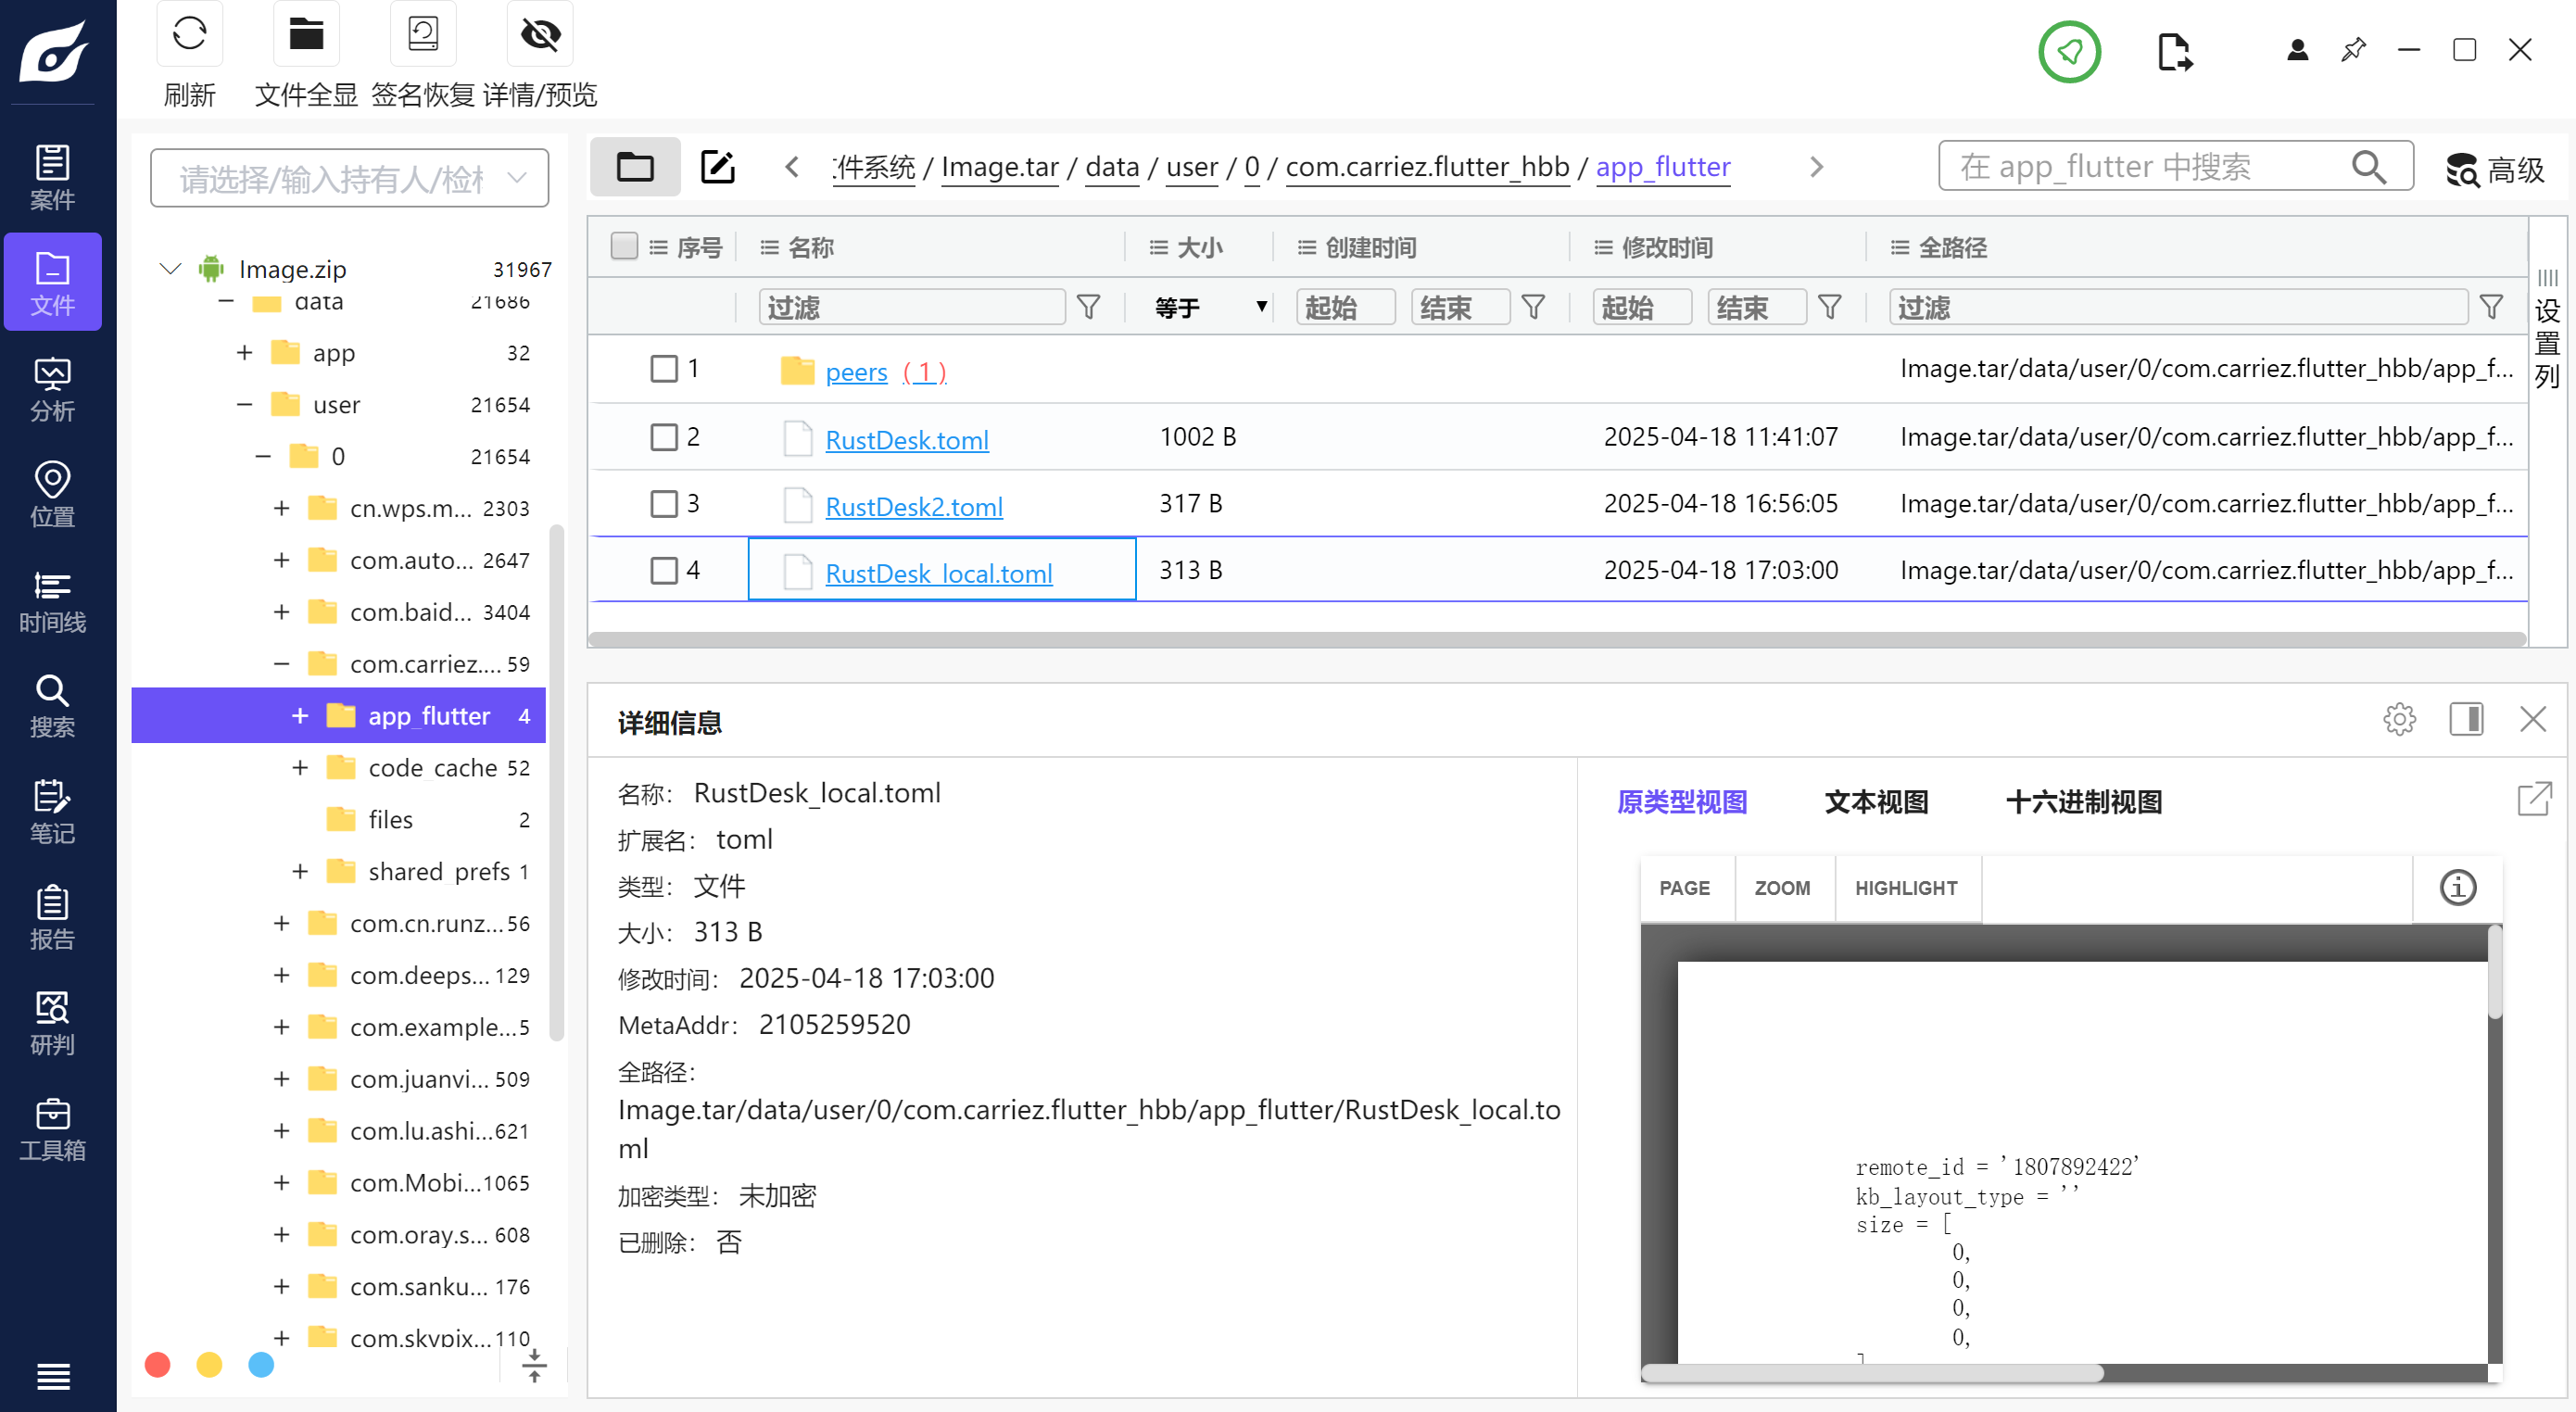The width and height of the screenshot is (2576, 1412).
Task: Open the peers folder link
Action: [x=856, y=372]
